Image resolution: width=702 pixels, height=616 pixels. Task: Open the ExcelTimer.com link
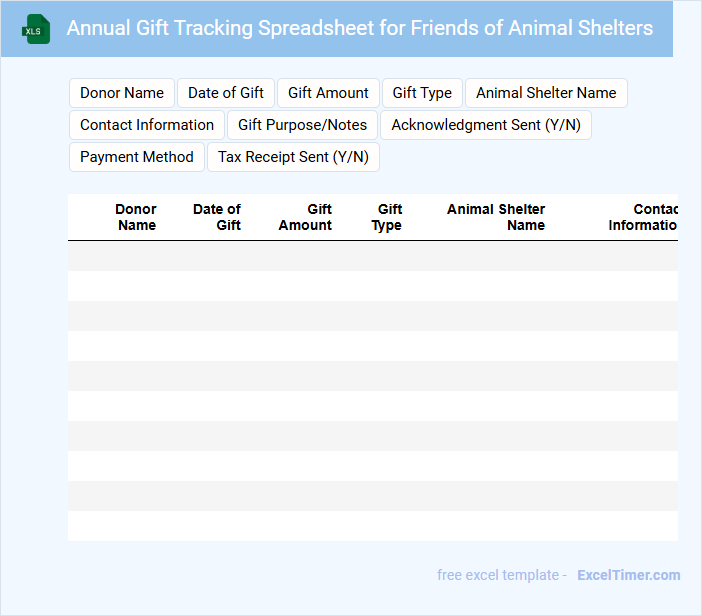point(628,575)
